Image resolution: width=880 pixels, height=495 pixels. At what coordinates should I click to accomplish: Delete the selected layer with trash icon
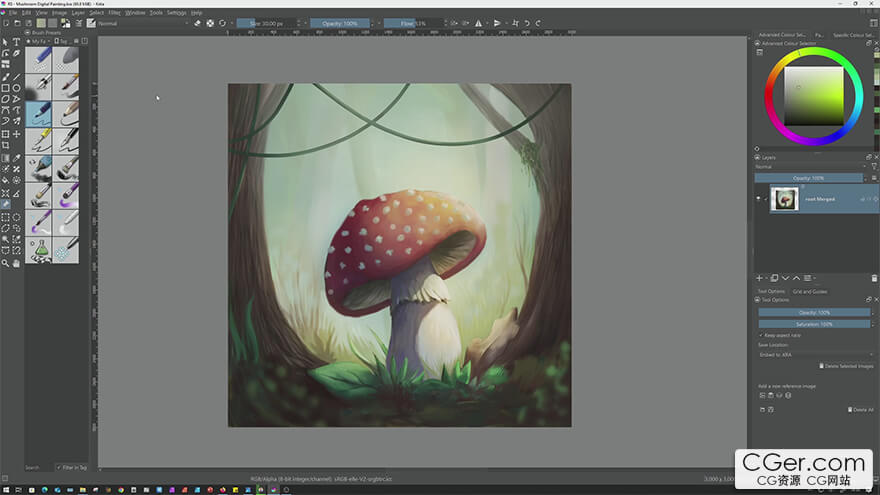(874, 278)
